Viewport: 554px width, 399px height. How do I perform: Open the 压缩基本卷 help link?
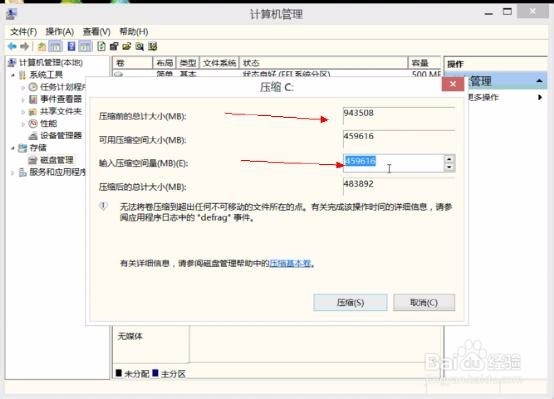[x=290, y=263]
